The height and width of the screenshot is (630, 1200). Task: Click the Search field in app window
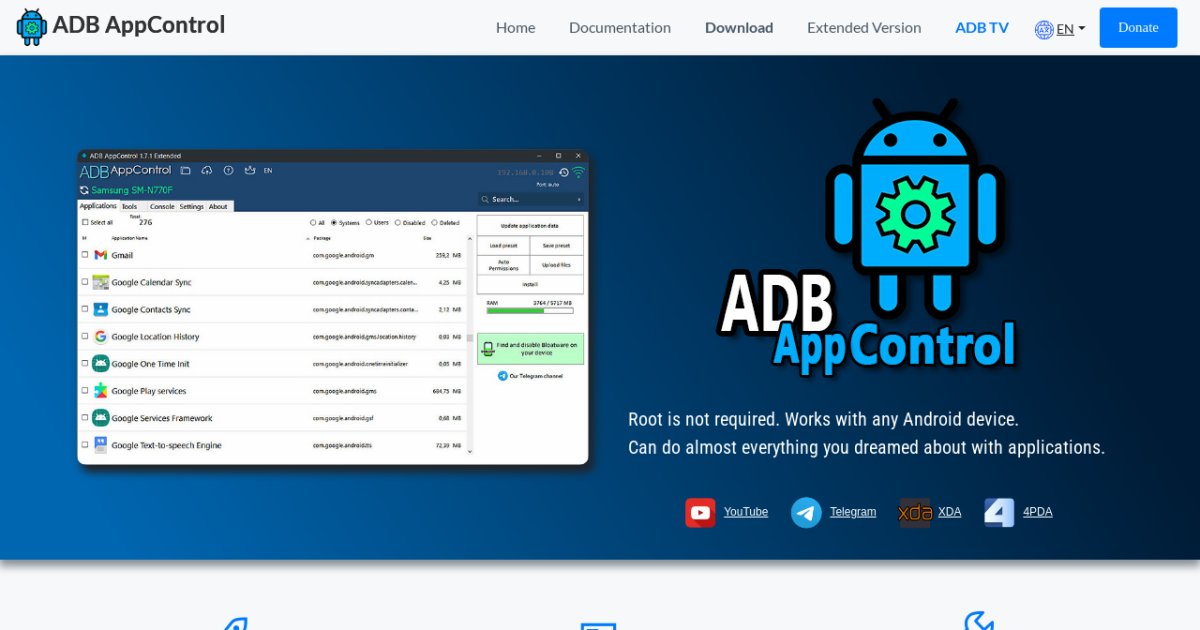(x=530, y=199)
